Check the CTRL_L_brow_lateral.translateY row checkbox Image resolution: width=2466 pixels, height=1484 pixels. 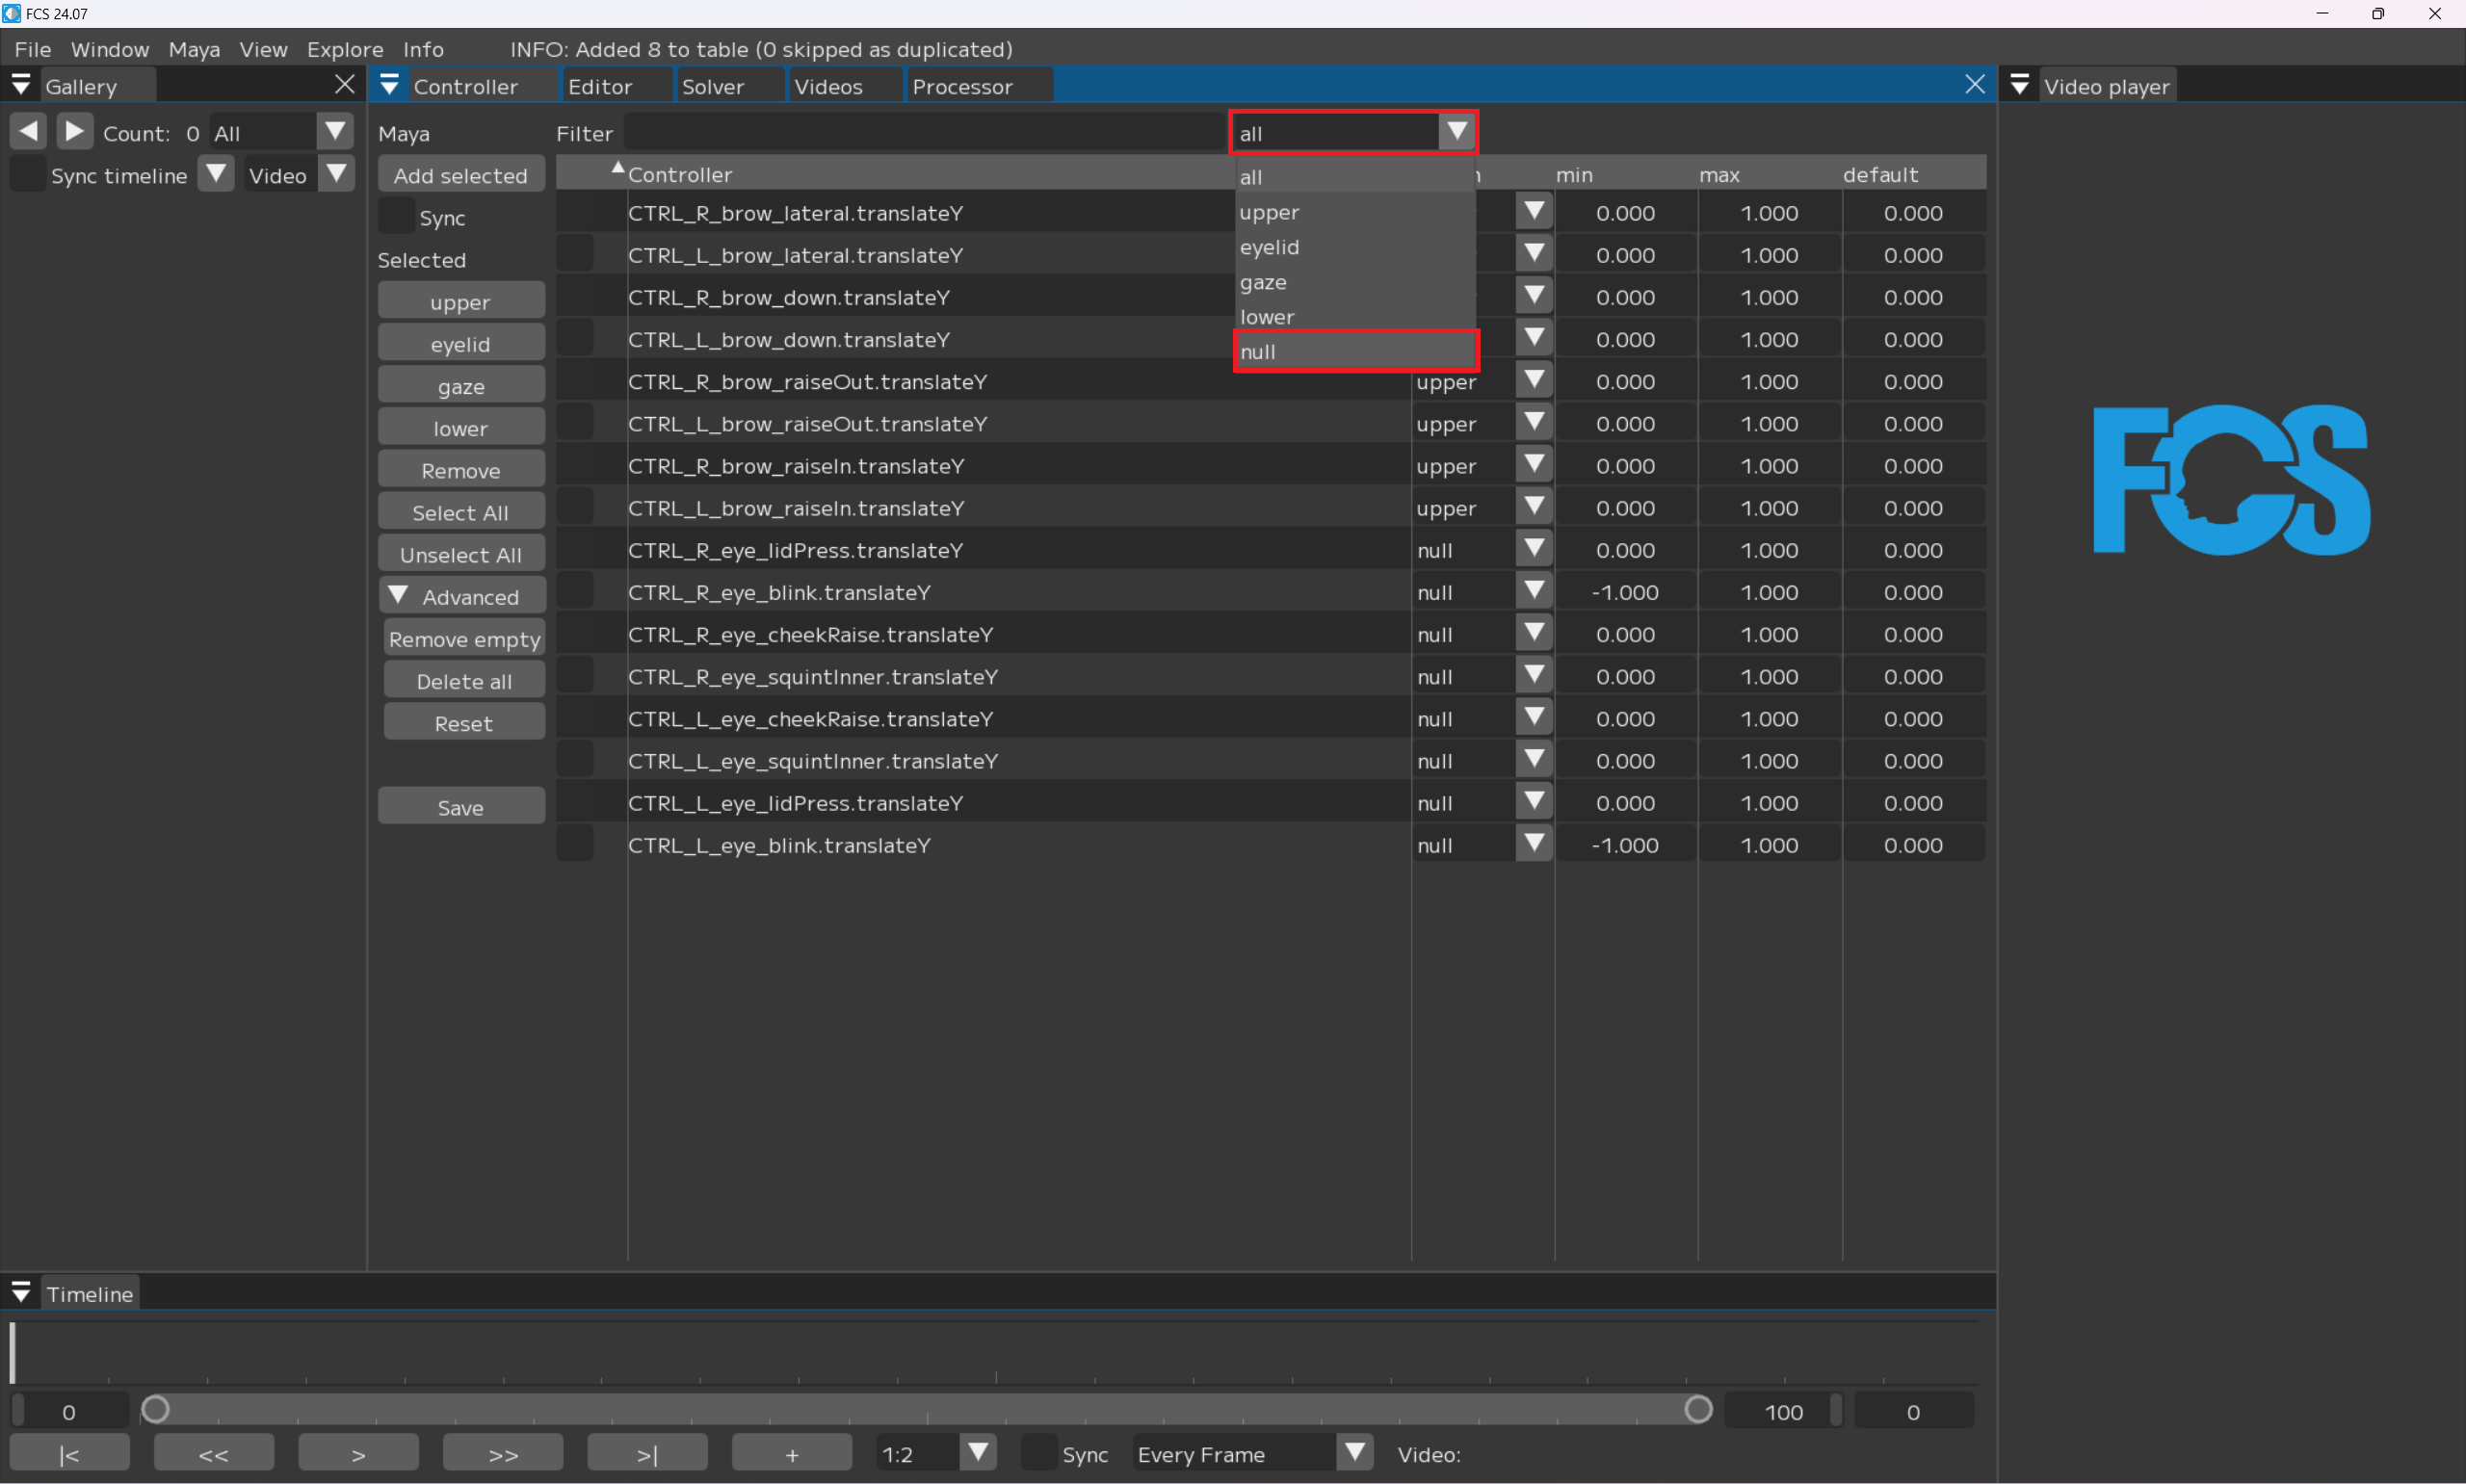(x=575, y=255)
